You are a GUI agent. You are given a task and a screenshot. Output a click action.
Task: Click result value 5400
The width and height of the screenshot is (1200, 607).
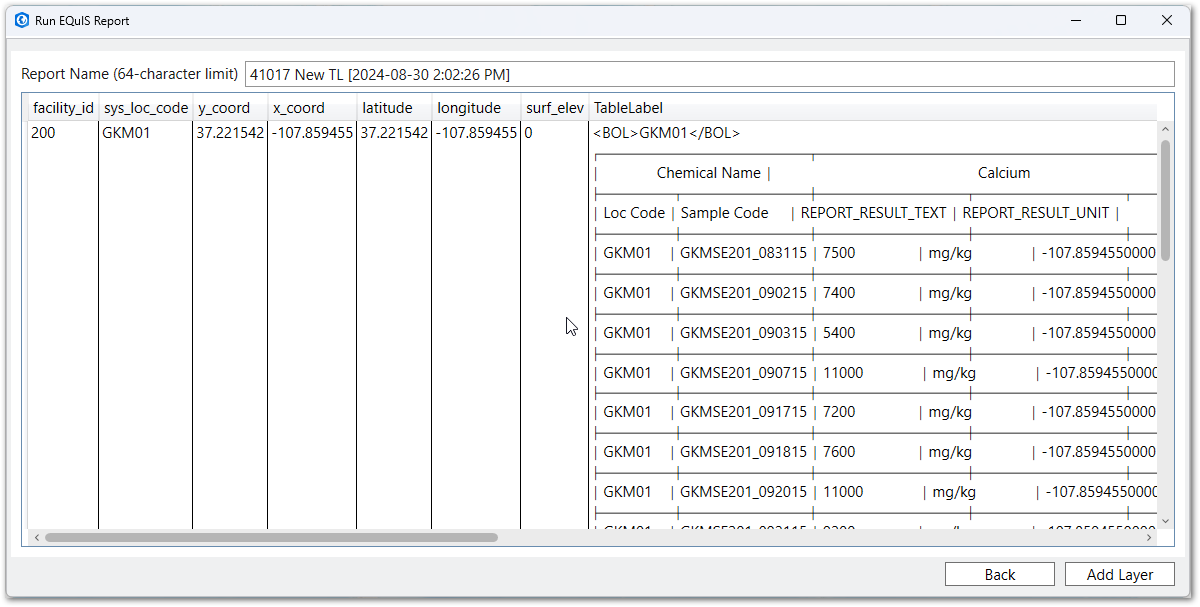pyautogui.click(x=839, y=333)
